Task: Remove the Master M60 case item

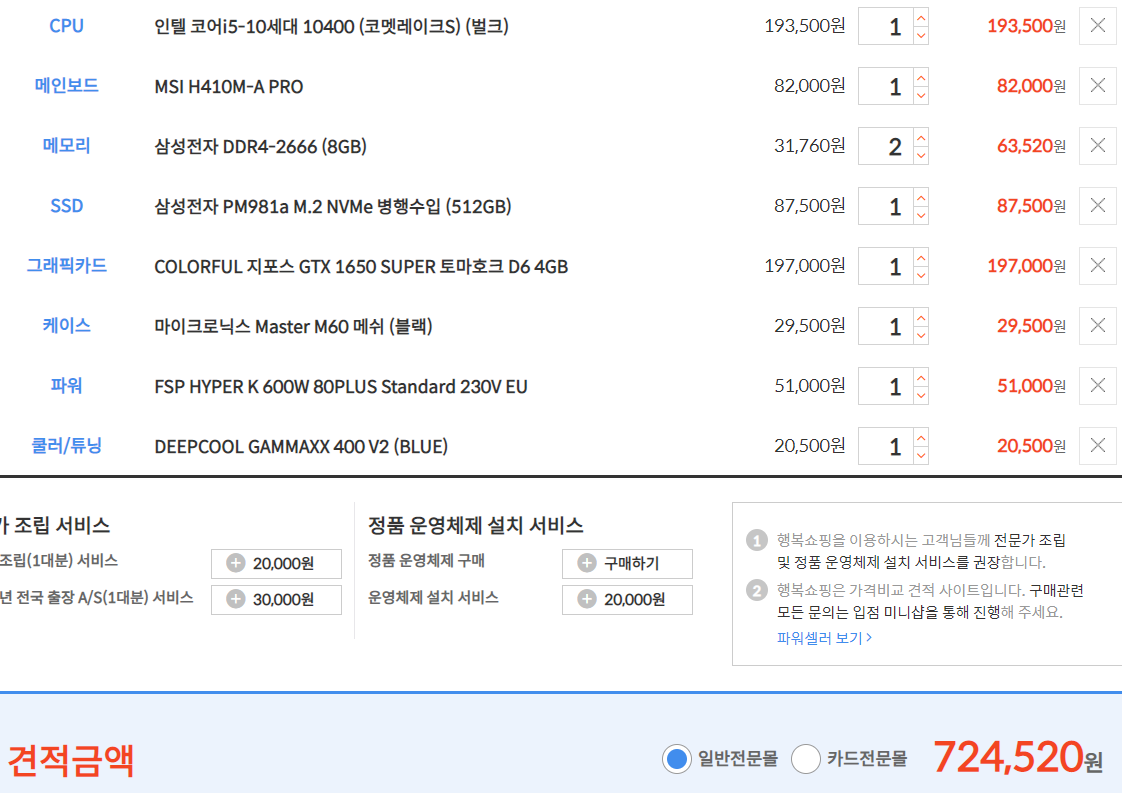Action: pos(1098,326)
